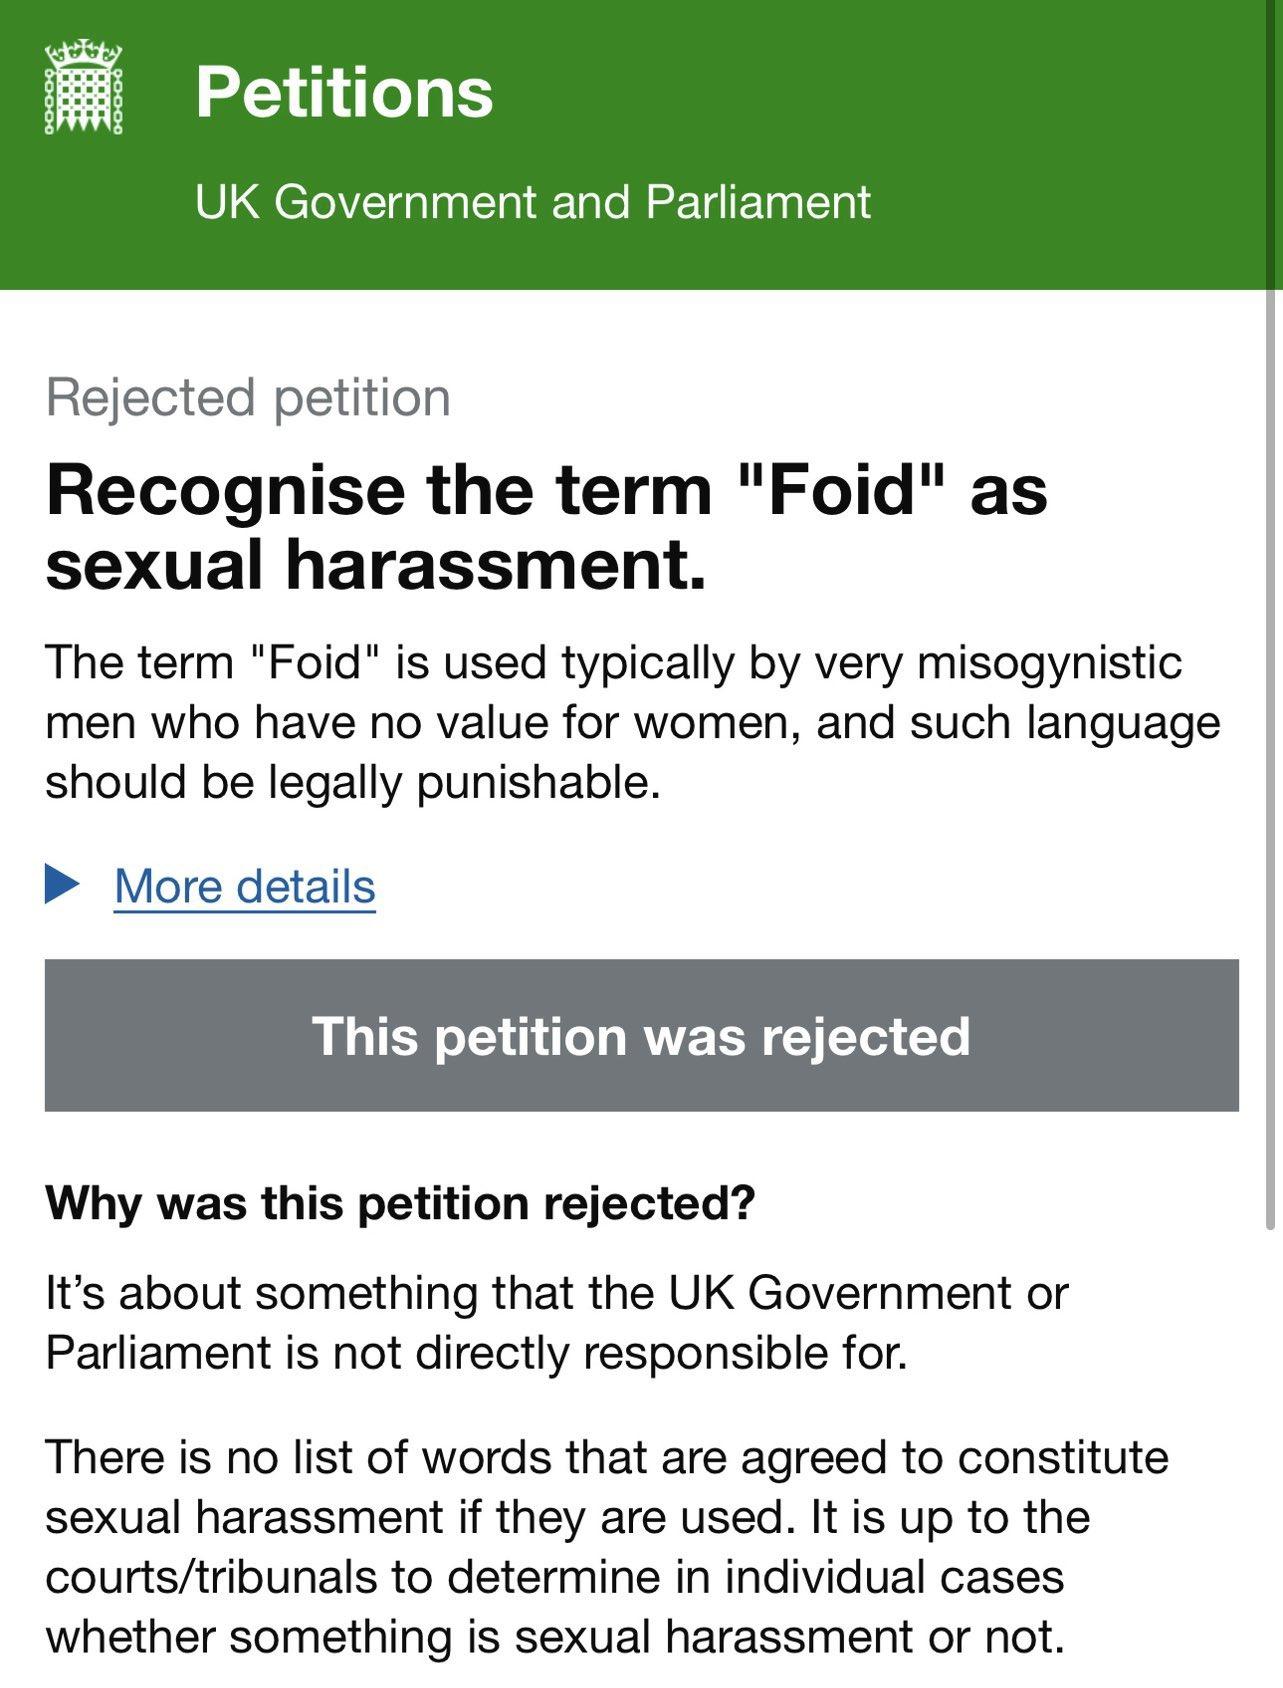Image resolution: width=1283 pixels, height=1688 pixels.
Task: Click the Rejected petition status label
Action: tap(248, 397)
